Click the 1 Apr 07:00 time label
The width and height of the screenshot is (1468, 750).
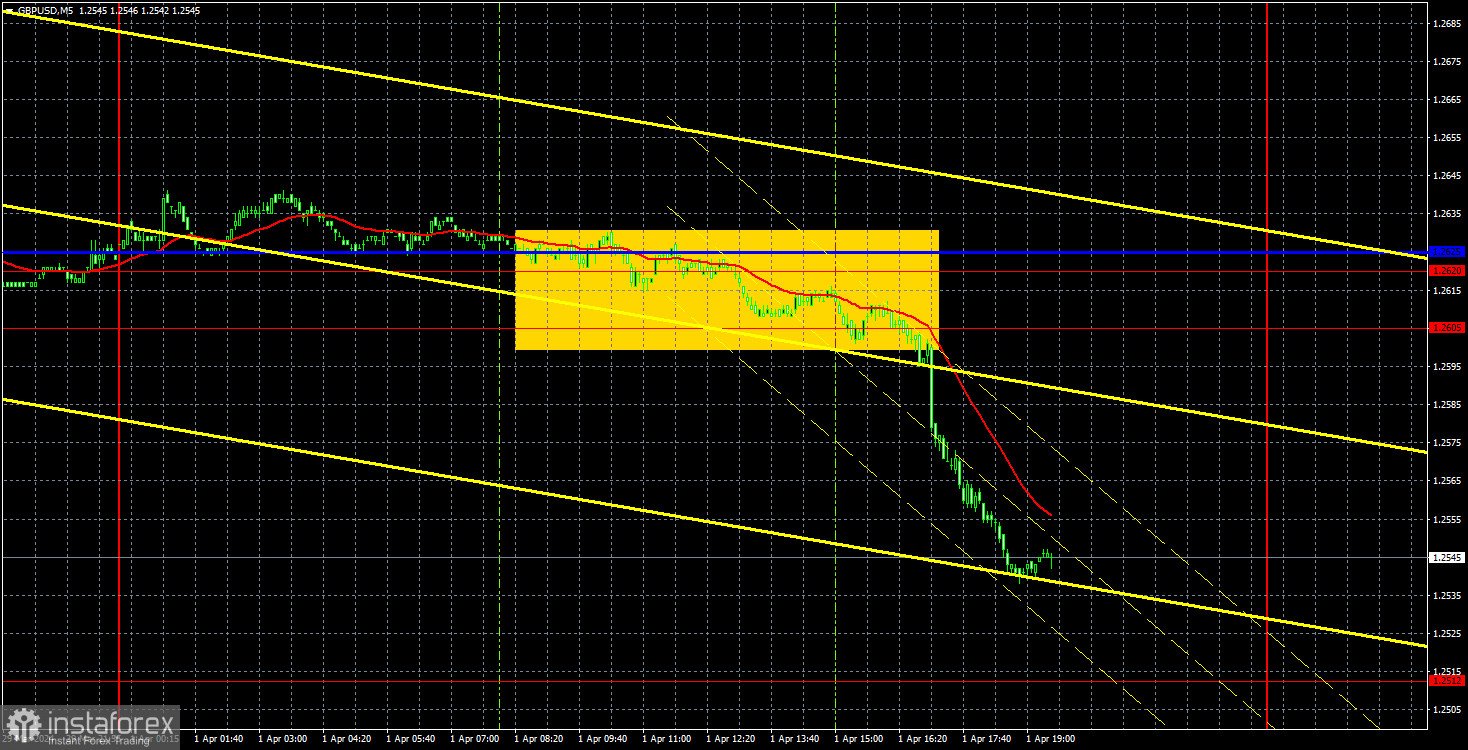pos(475,739)
